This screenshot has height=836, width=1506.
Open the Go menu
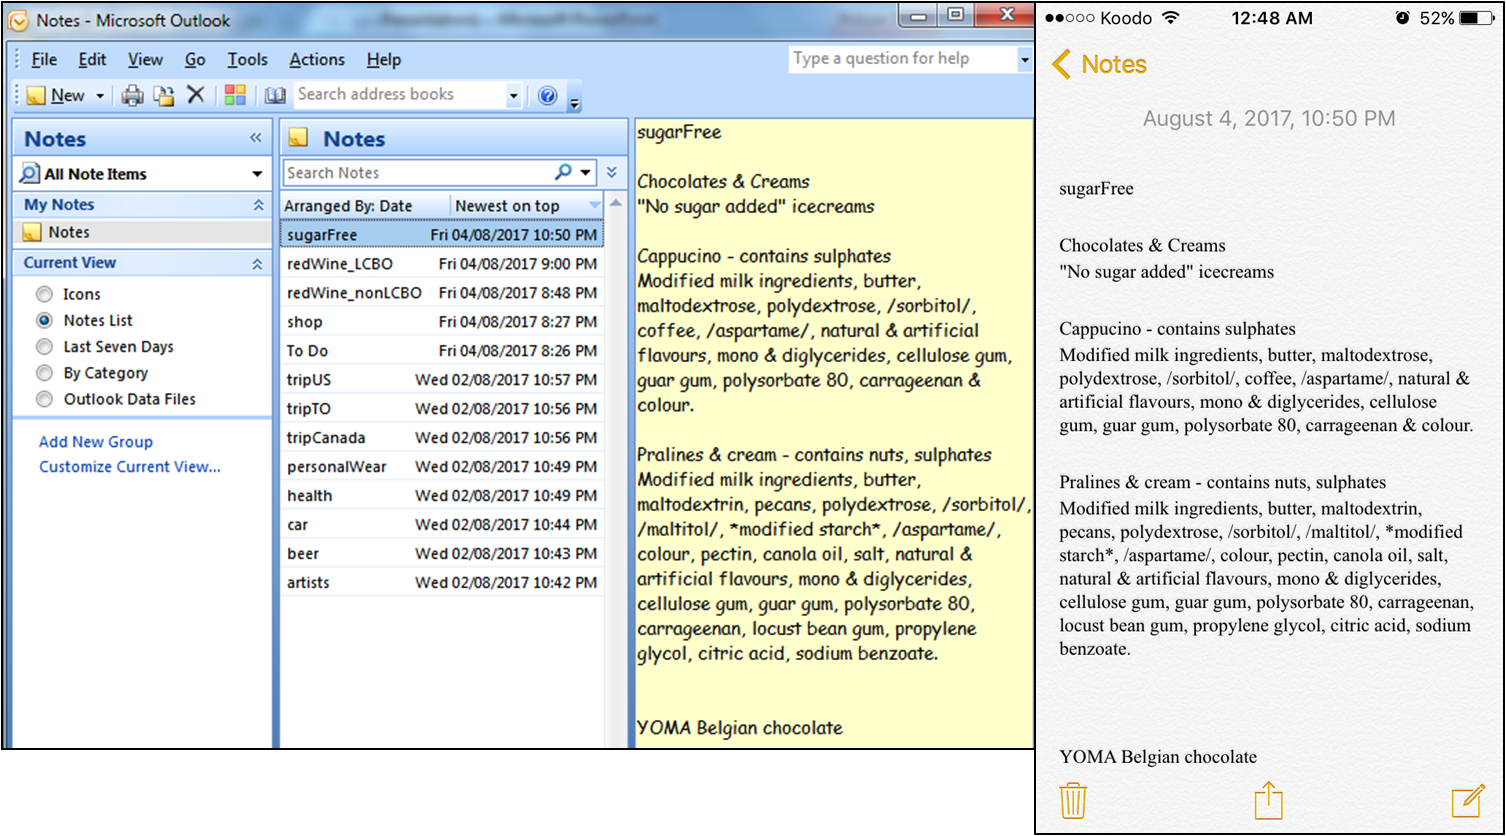pyautogui.click(x=195, y=60)
